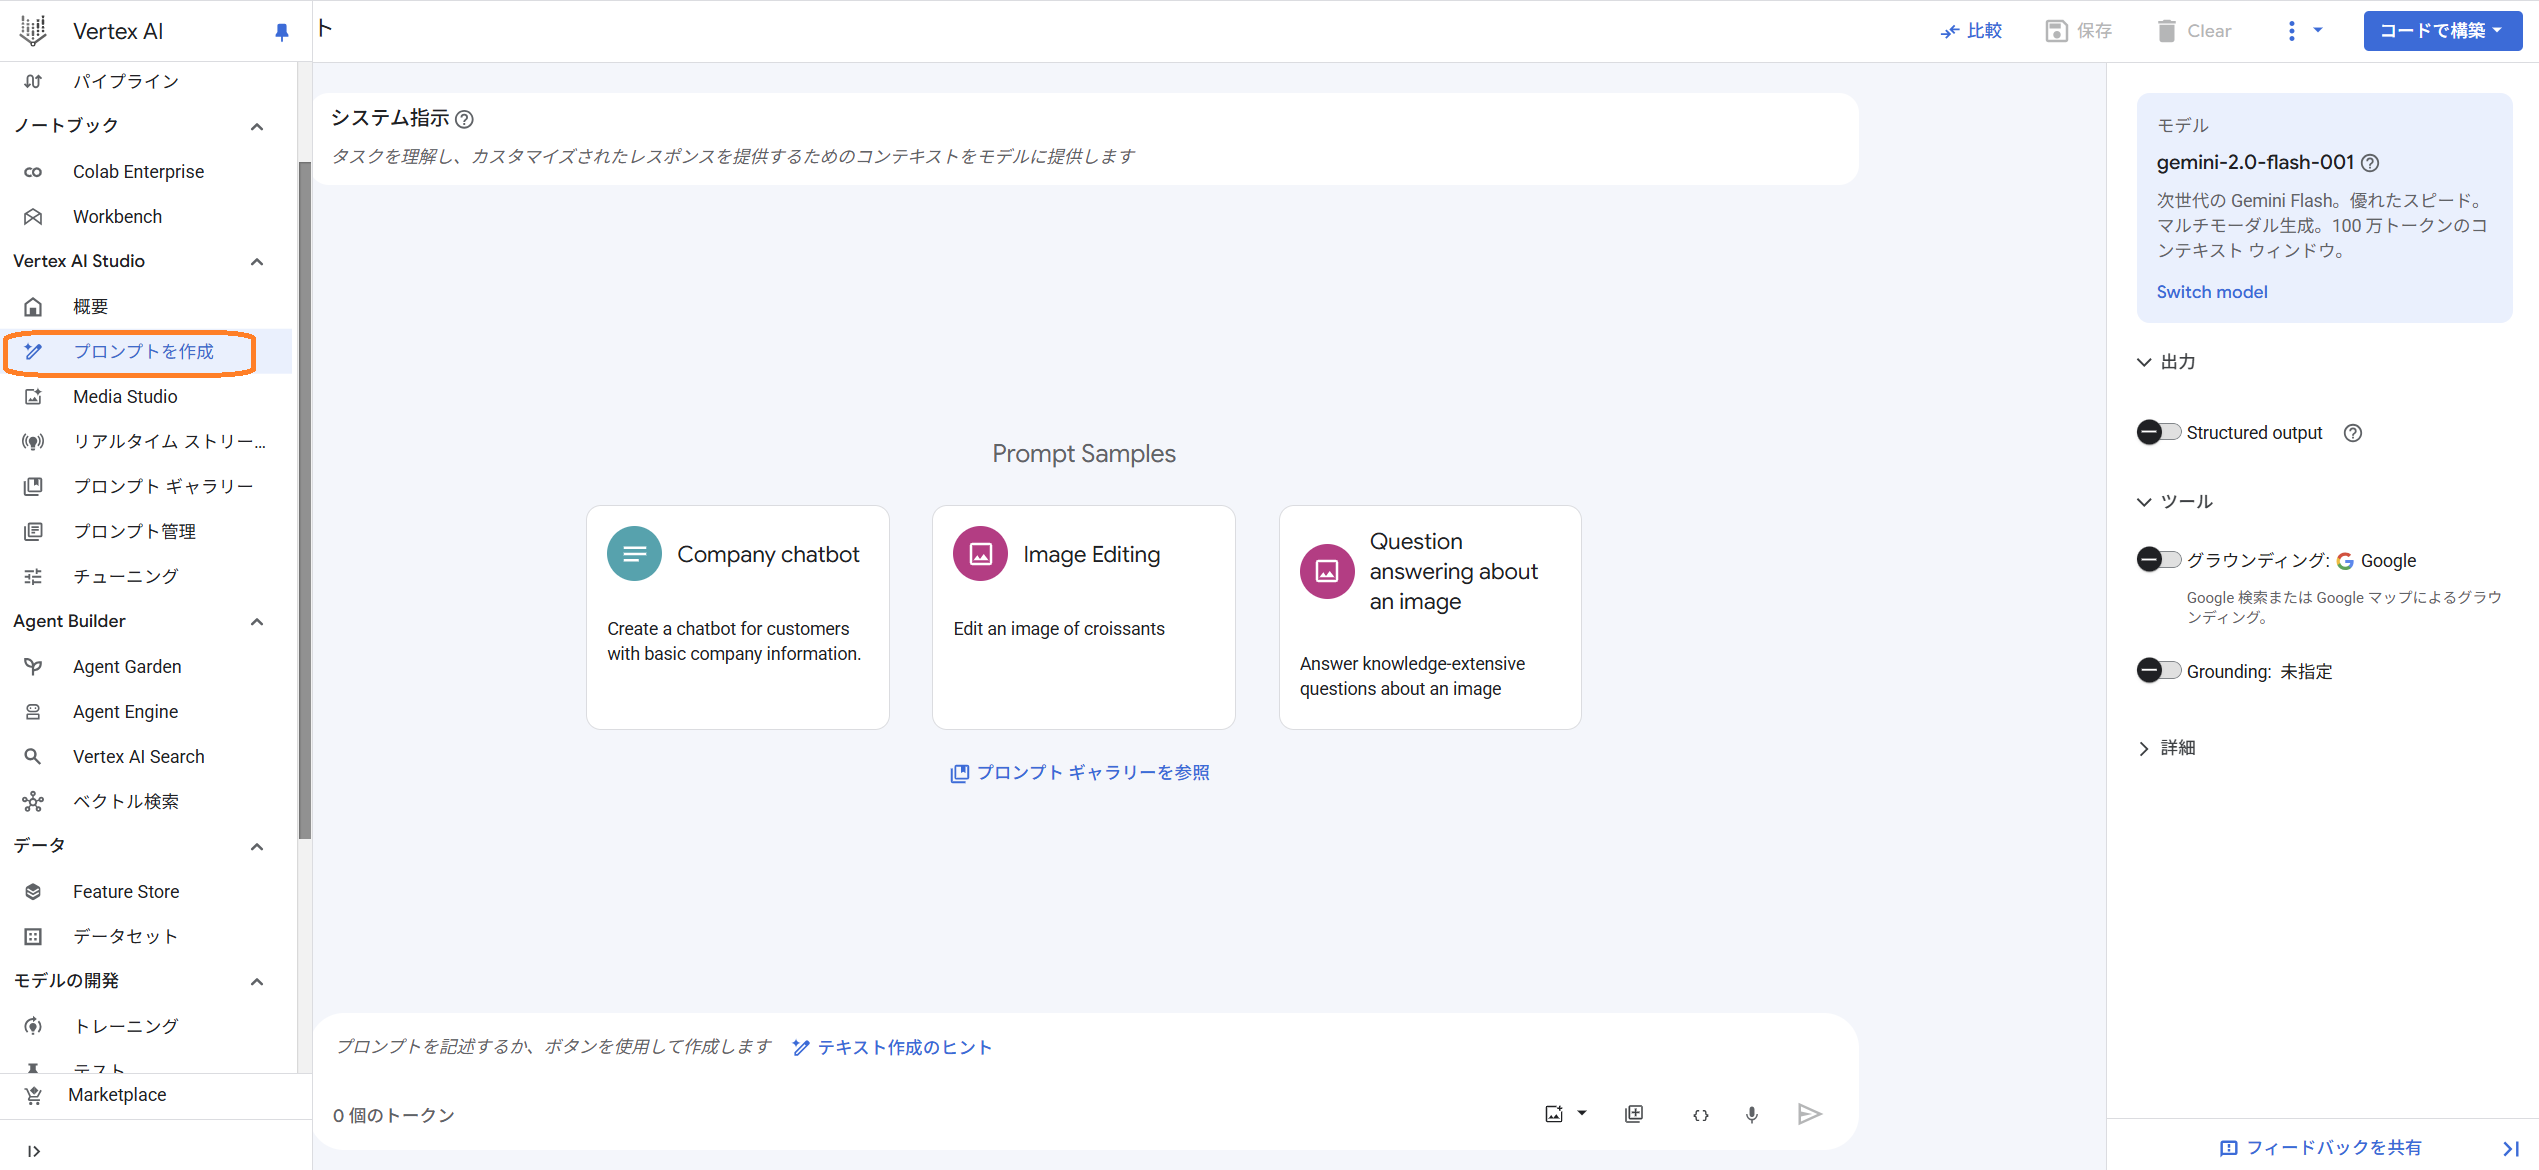
Task: Click the expand sidebar icon at bottom-left
Action: tap(34, 1151)
